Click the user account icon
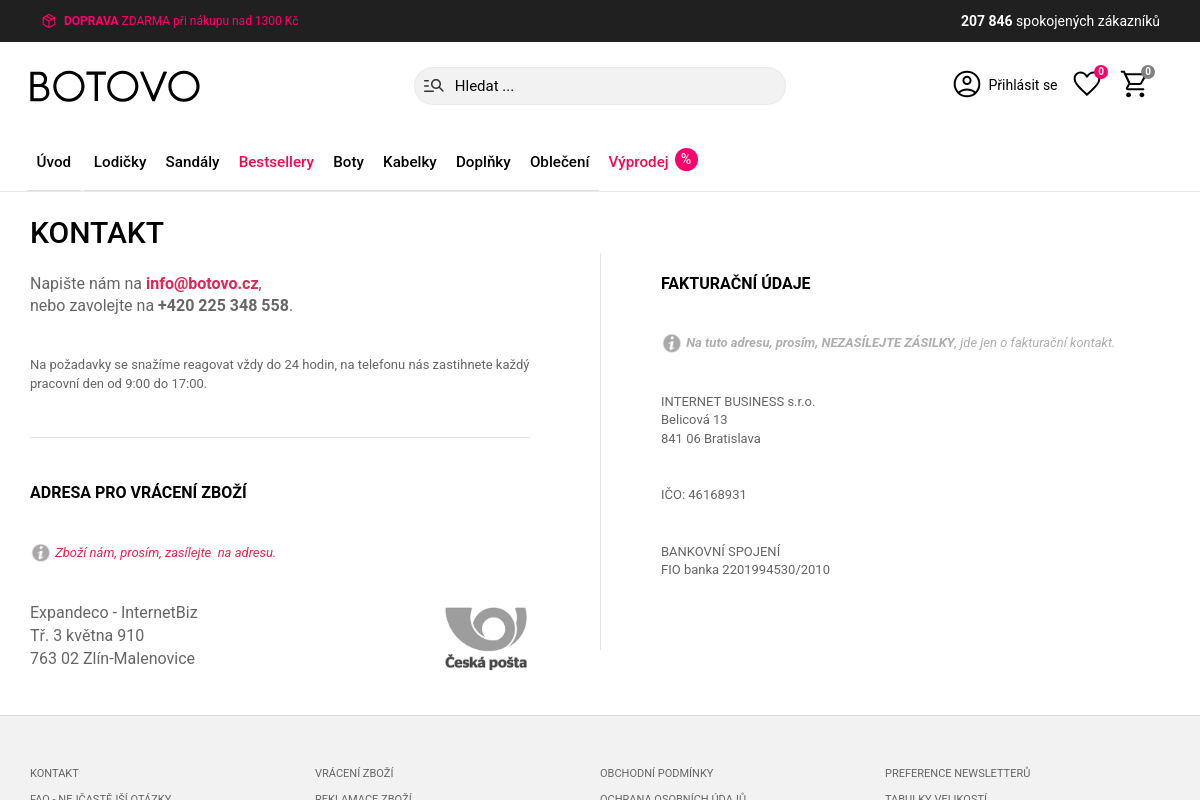Viewport: 1200px width, 800px height. pos(967,84)
